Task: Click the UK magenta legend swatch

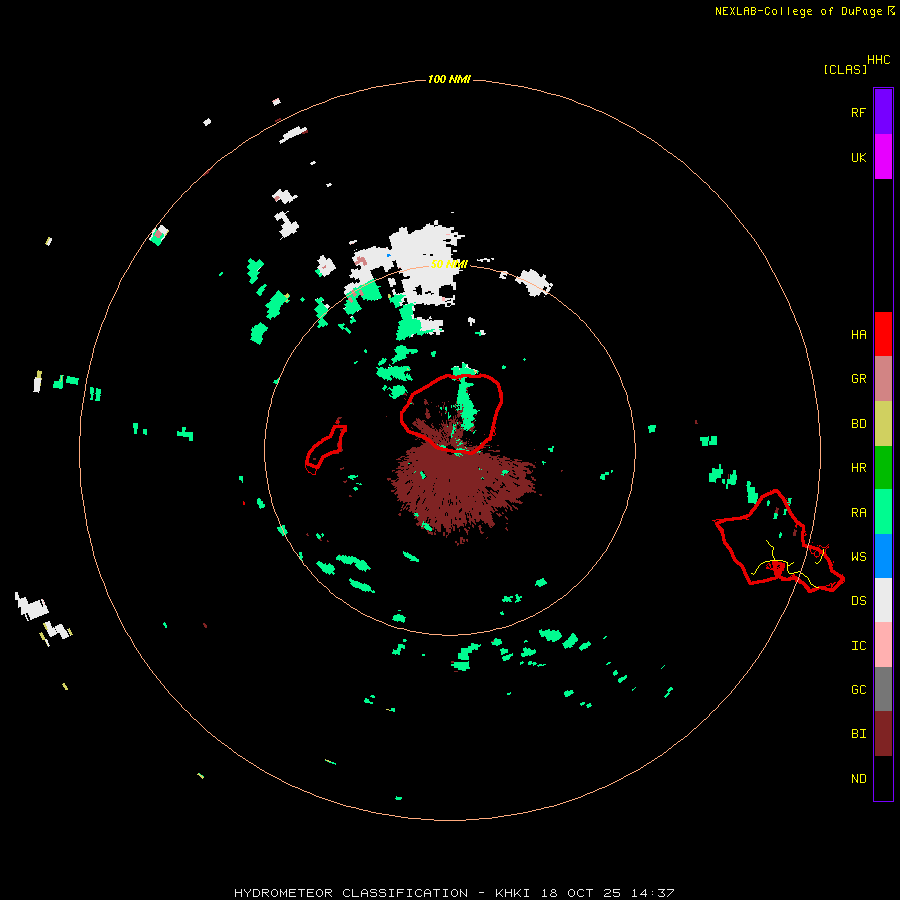Action: (883, 157)
